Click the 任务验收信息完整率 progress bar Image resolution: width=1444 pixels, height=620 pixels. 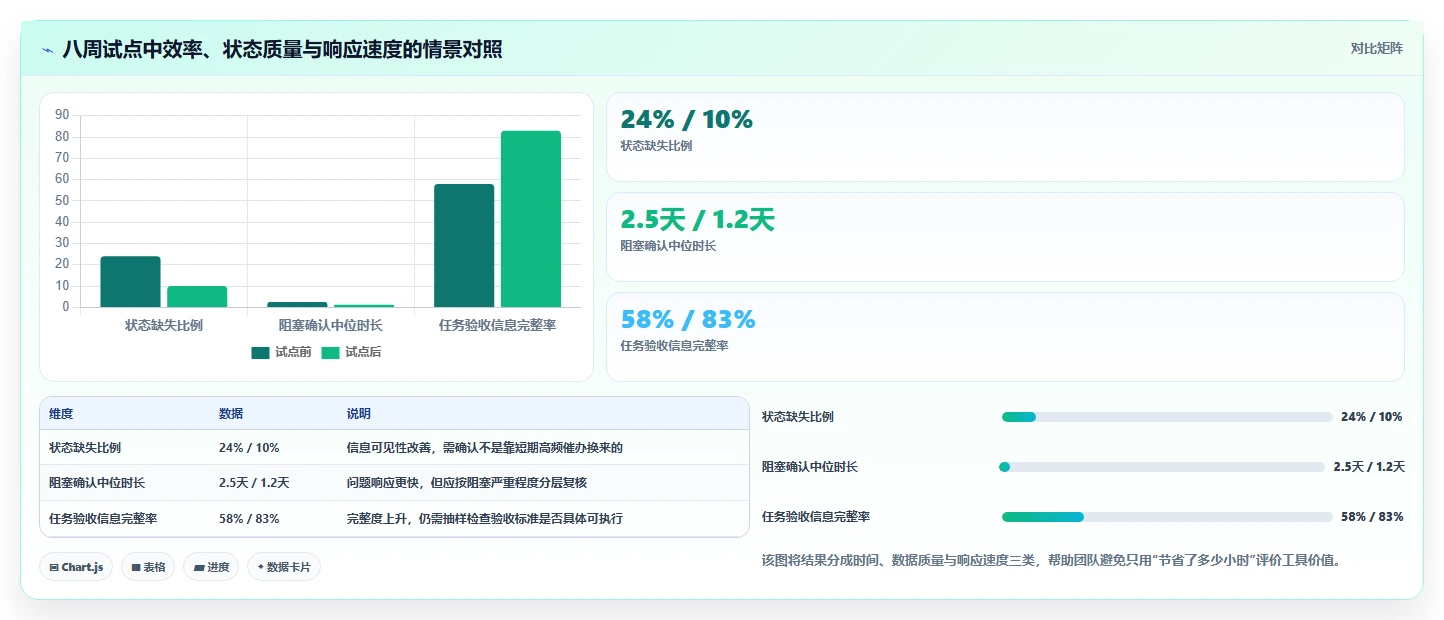(1167, 517)
